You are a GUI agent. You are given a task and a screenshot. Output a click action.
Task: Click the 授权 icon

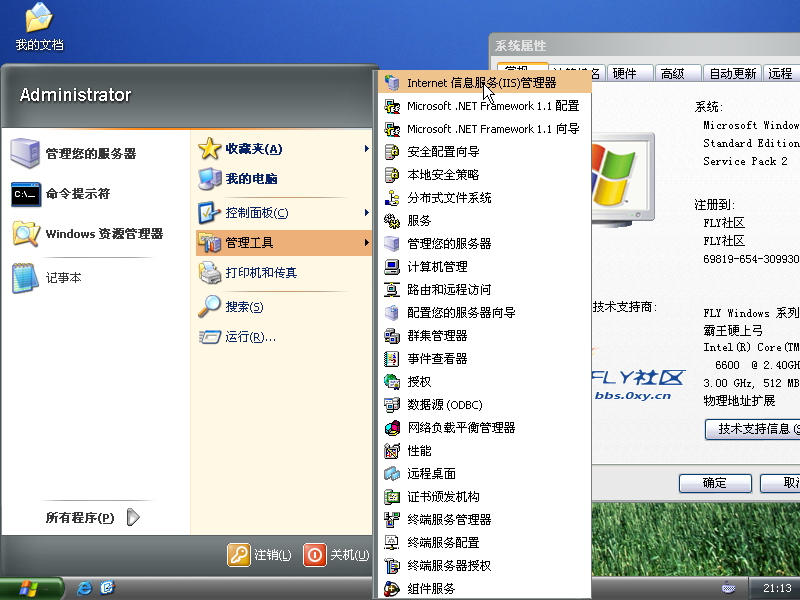[x=391, y=382]
